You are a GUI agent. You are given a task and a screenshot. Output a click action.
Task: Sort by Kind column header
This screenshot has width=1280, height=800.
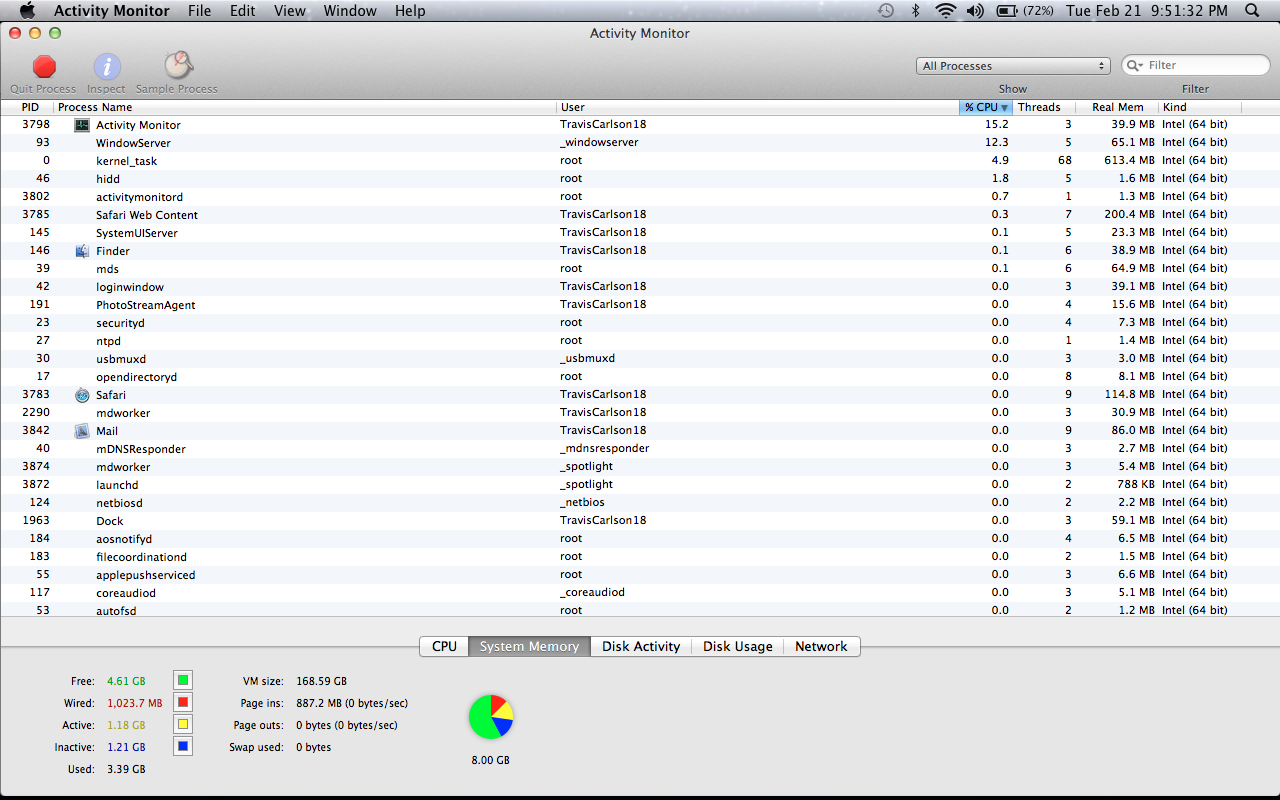tap(1200, 107)
